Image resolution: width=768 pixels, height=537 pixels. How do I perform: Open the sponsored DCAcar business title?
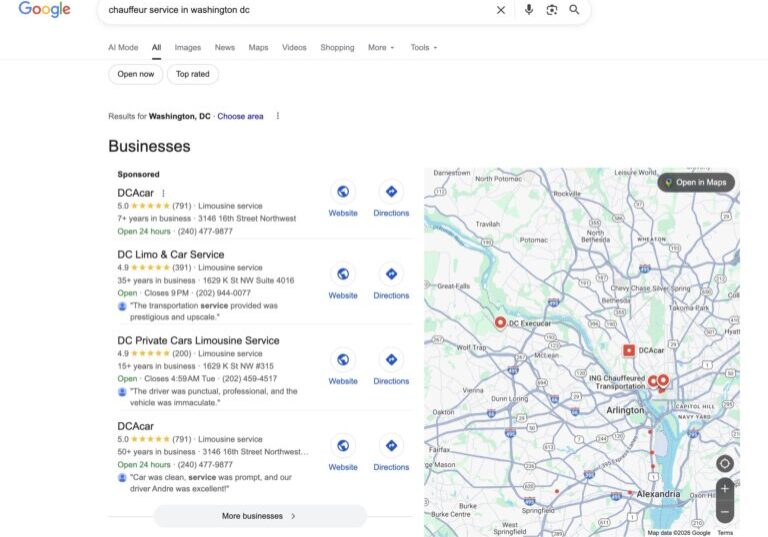pos(135,193)
